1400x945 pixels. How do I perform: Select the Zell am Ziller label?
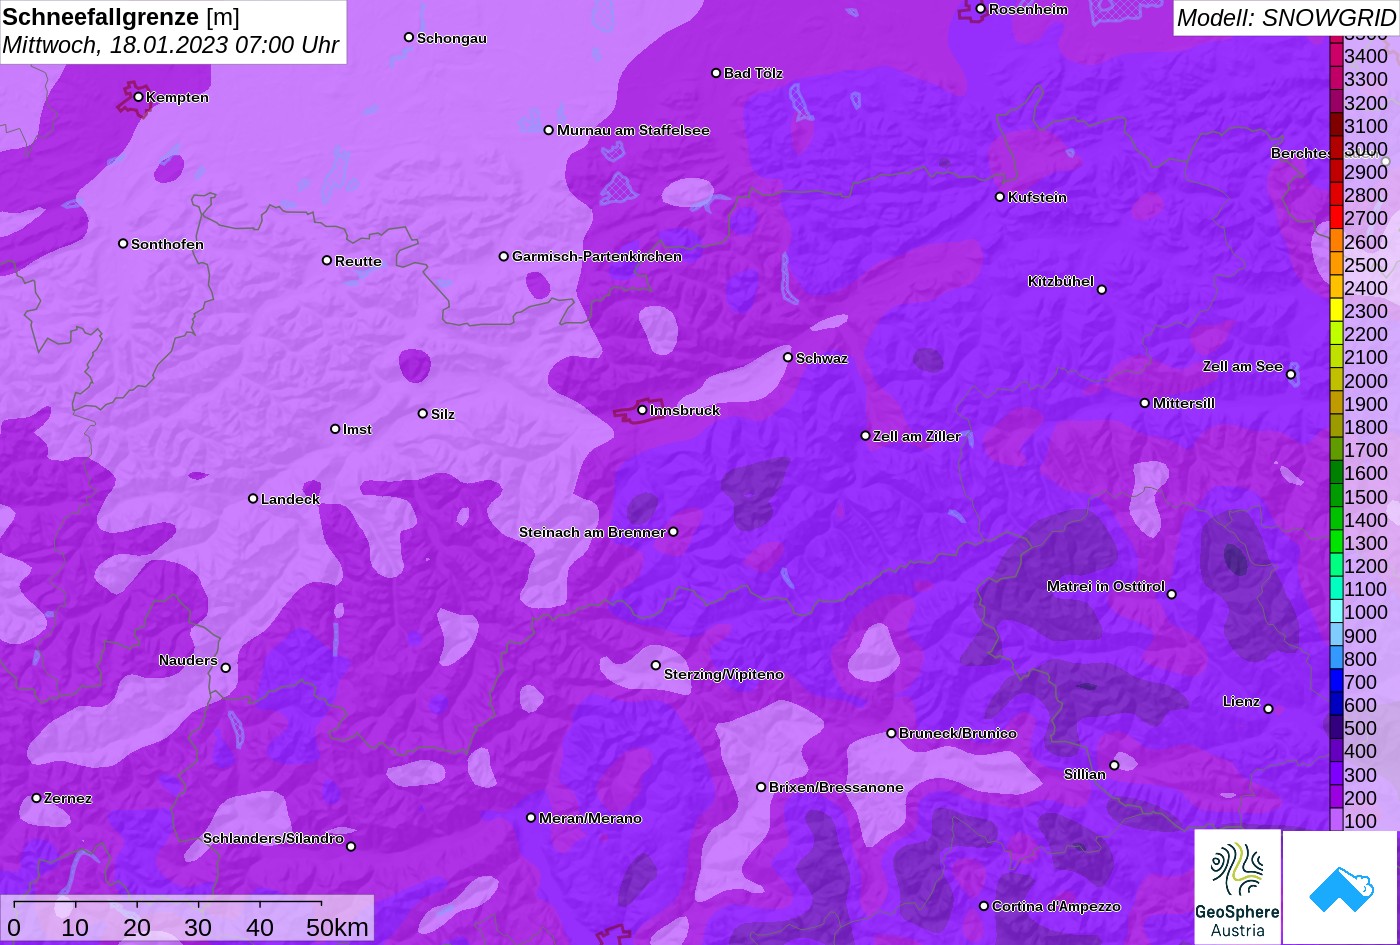(917, 436)
